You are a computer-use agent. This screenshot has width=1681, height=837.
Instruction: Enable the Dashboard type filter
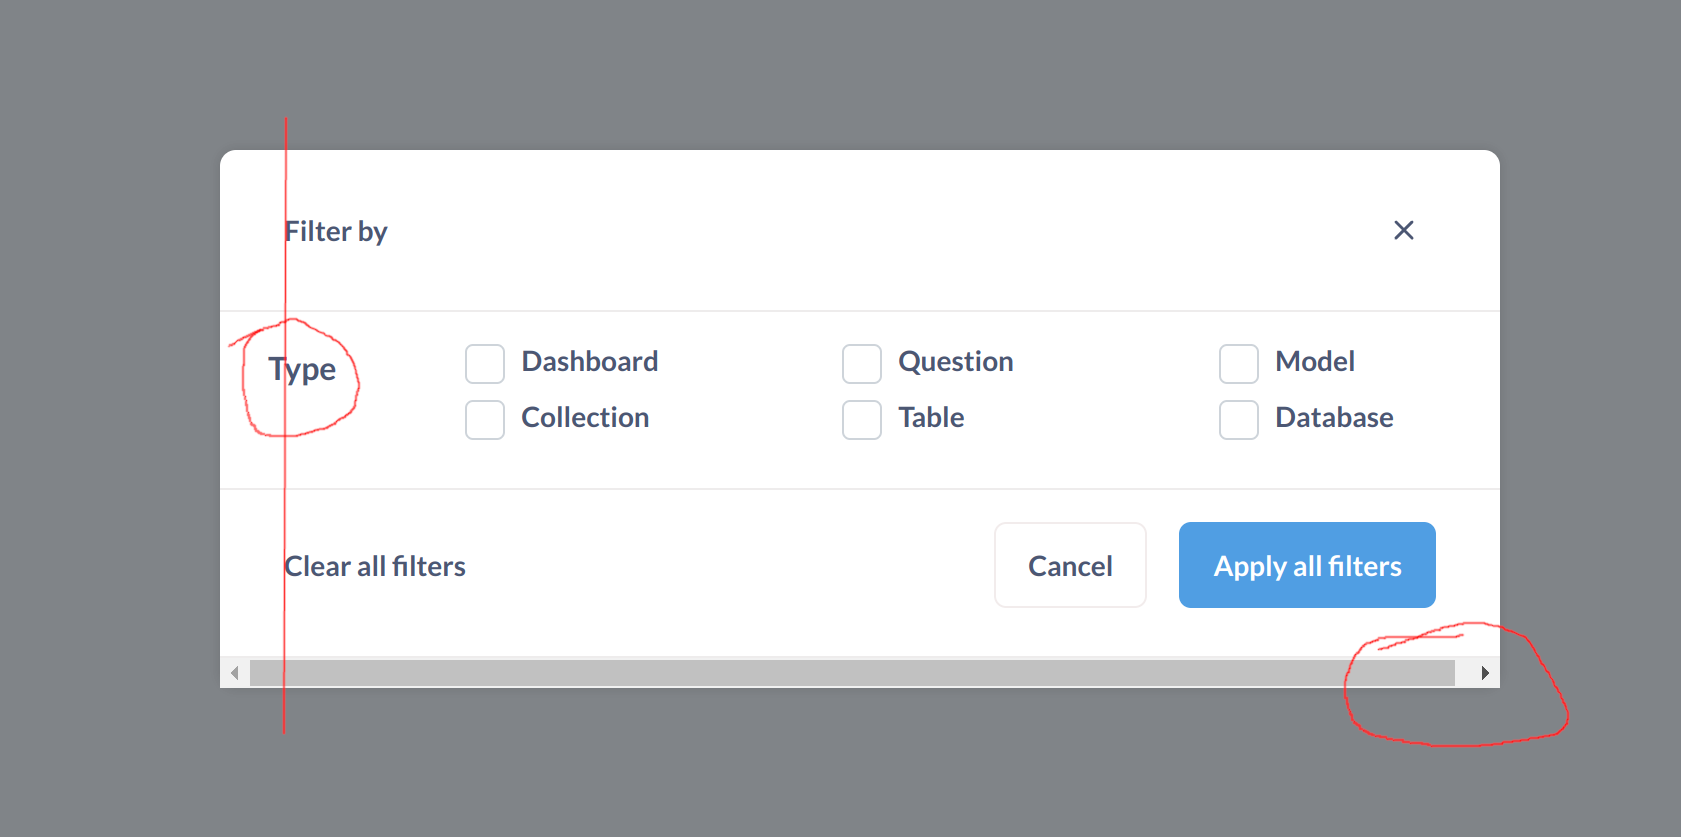point(484,363)
